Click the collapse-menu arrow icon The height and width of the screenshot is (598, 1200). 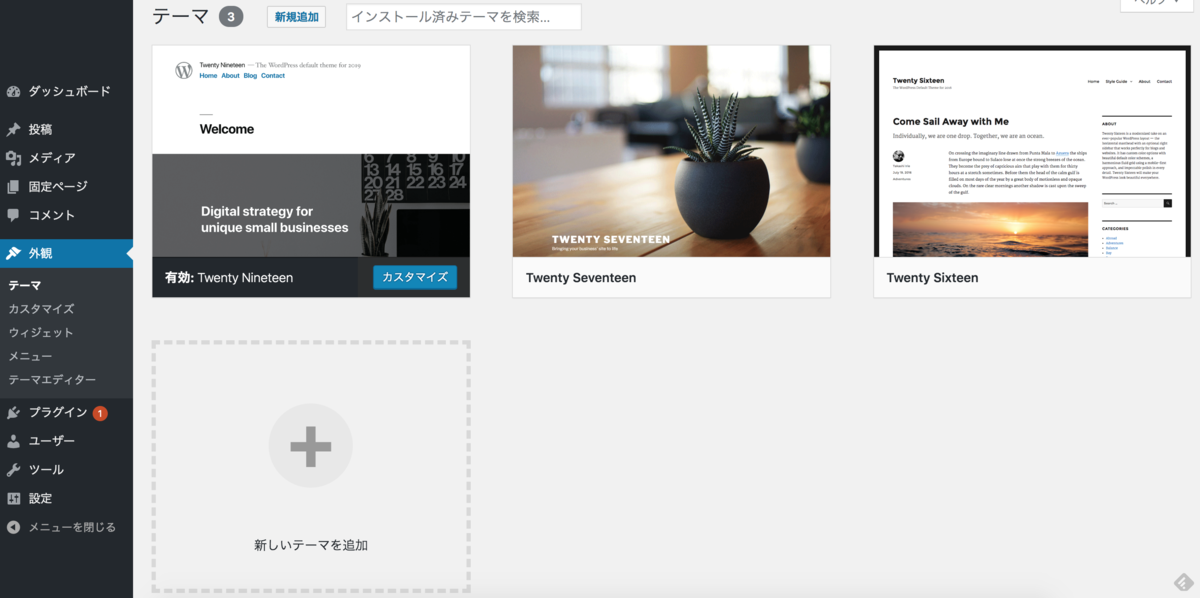tap(14, 527)
